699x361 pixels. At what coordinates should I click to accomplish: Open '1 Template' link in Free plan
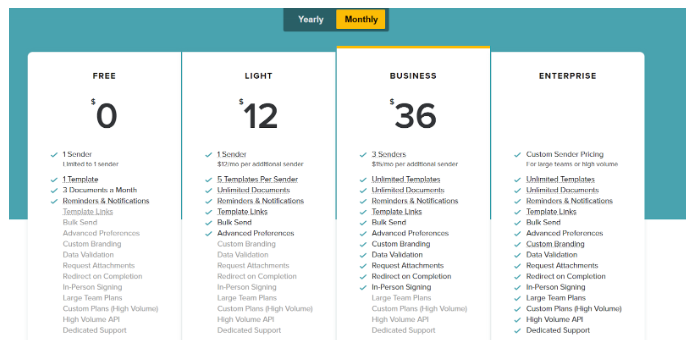80,179
